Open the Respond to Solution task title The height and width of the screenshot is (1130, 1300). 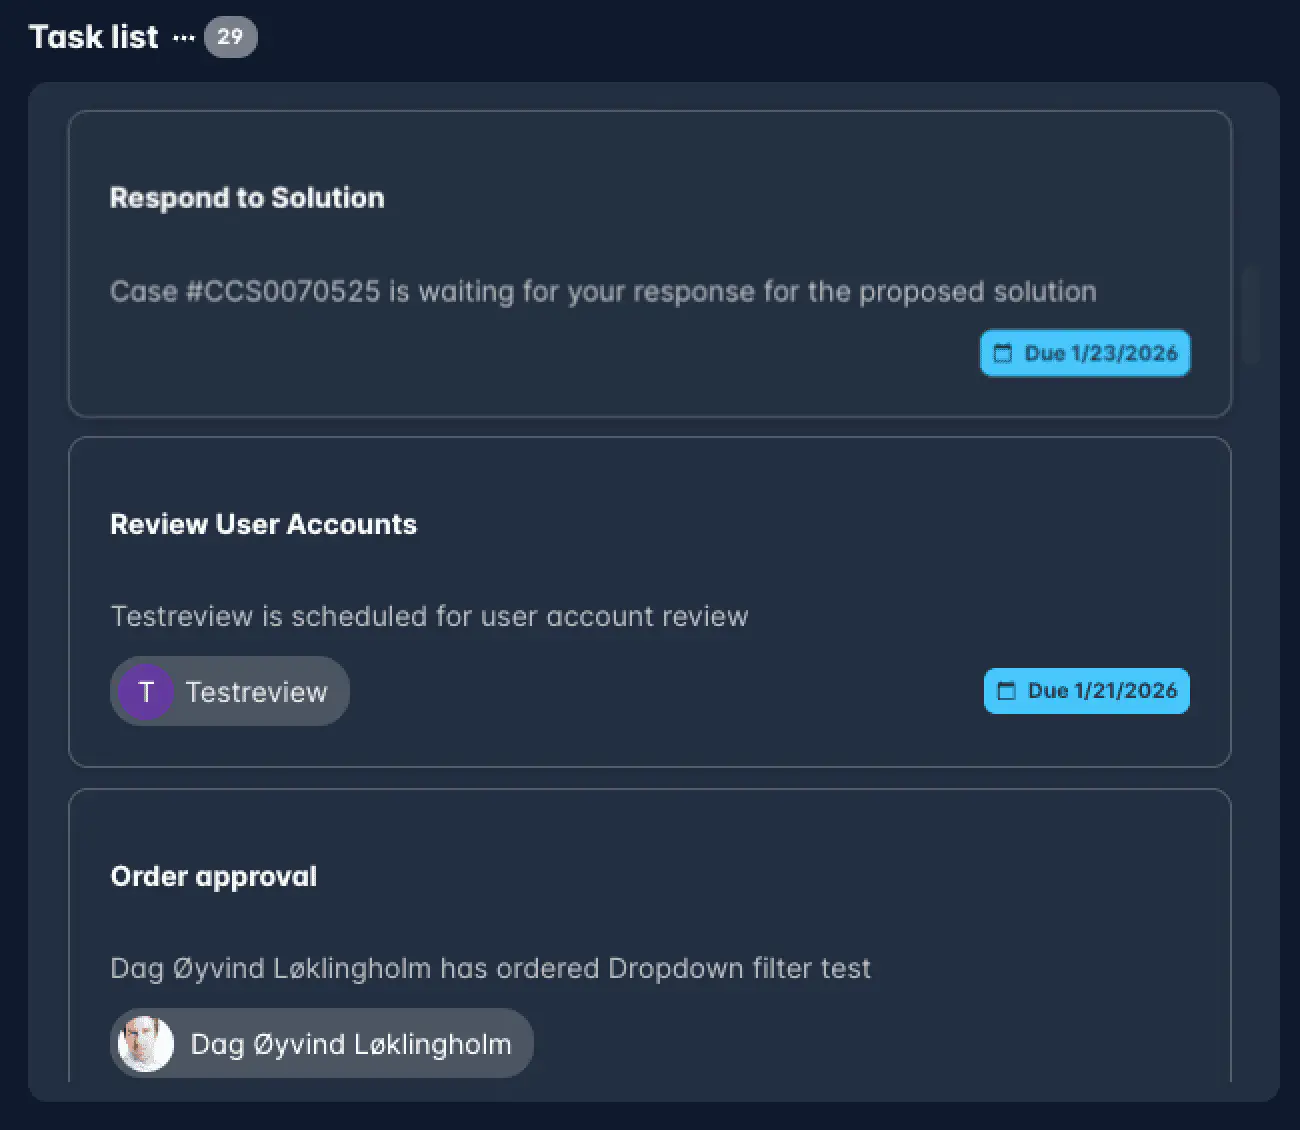tap(247, 198)
